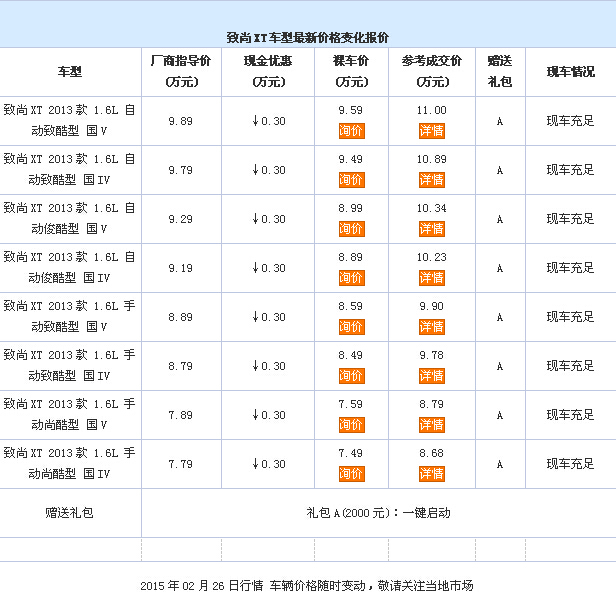Select model name 自动俊酷型 国IV
This screenshot has height=610, width=616.
(69, 267)
